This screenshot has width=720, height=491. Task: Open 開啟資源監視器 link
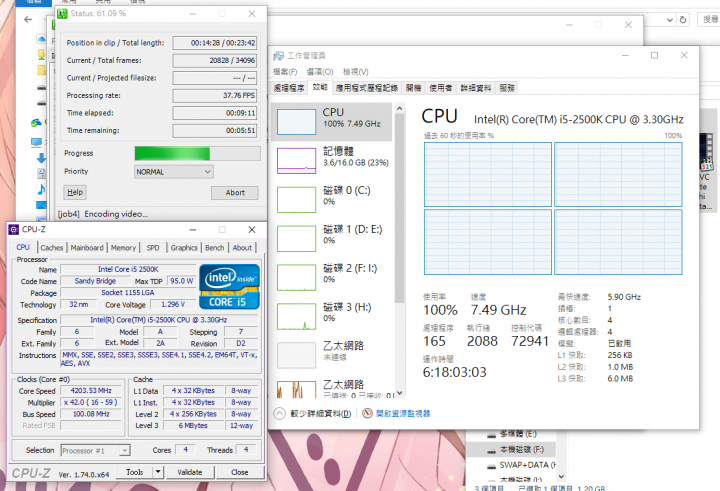click(x=403, y=413)
